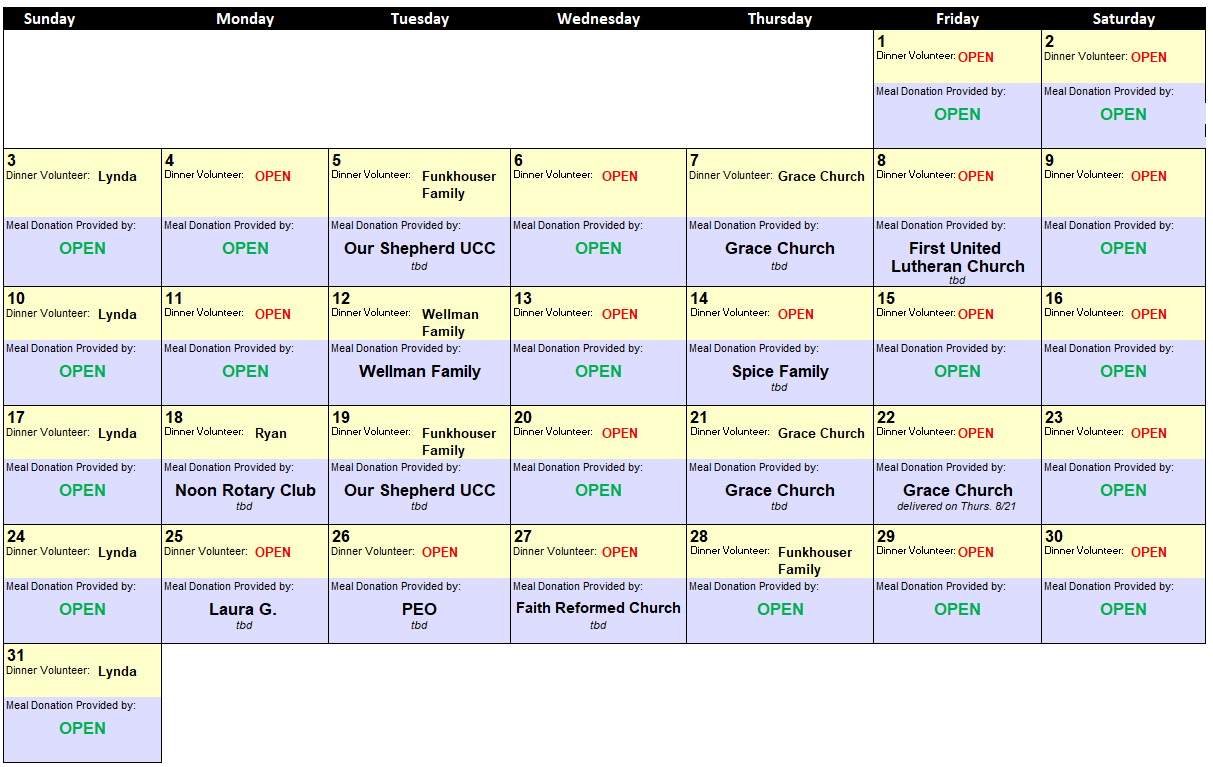Click Funkhouser Family volunteer on day 28

point(815,561)
